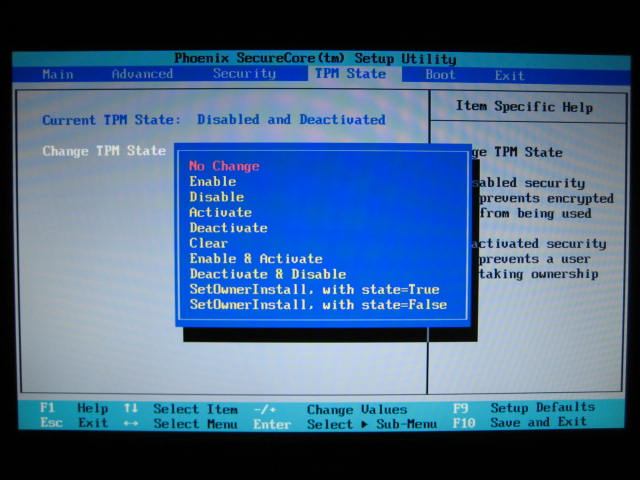The image size is (640, 480).
Task: Click the Enter Select Sub-Menu hint
Action: (x=345, y=424)
